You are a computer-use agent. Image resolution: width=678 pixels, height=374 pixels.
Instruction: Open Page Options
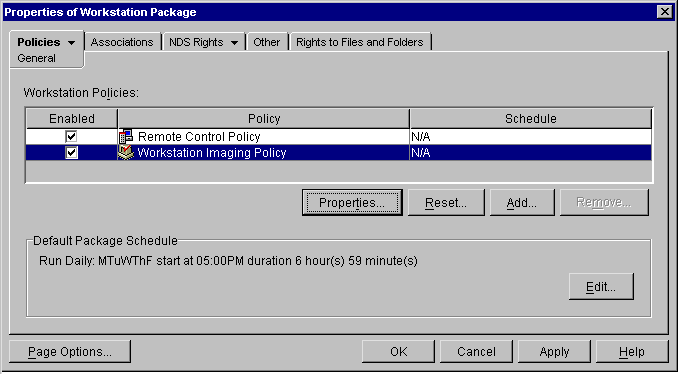[70, 352]
